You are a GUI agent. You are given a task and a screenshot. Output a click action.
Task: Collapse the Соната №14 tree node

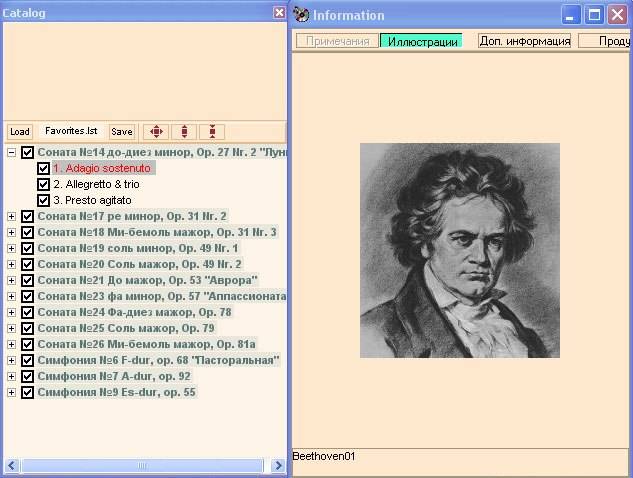click(11, 152)
